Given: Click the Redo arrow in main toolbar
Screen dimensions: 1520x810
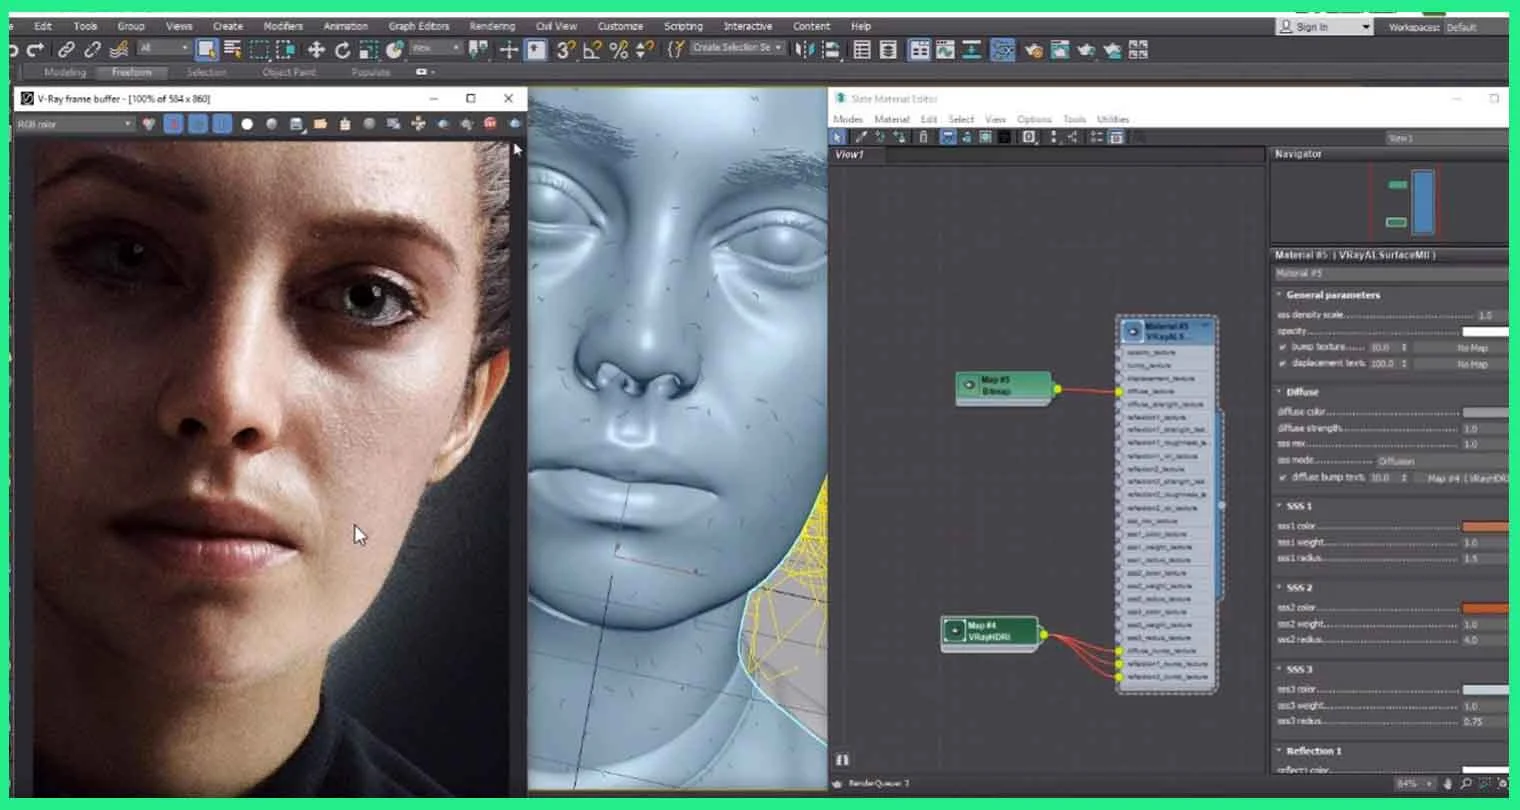Looking at the screenshot, I should coord(36,49).
